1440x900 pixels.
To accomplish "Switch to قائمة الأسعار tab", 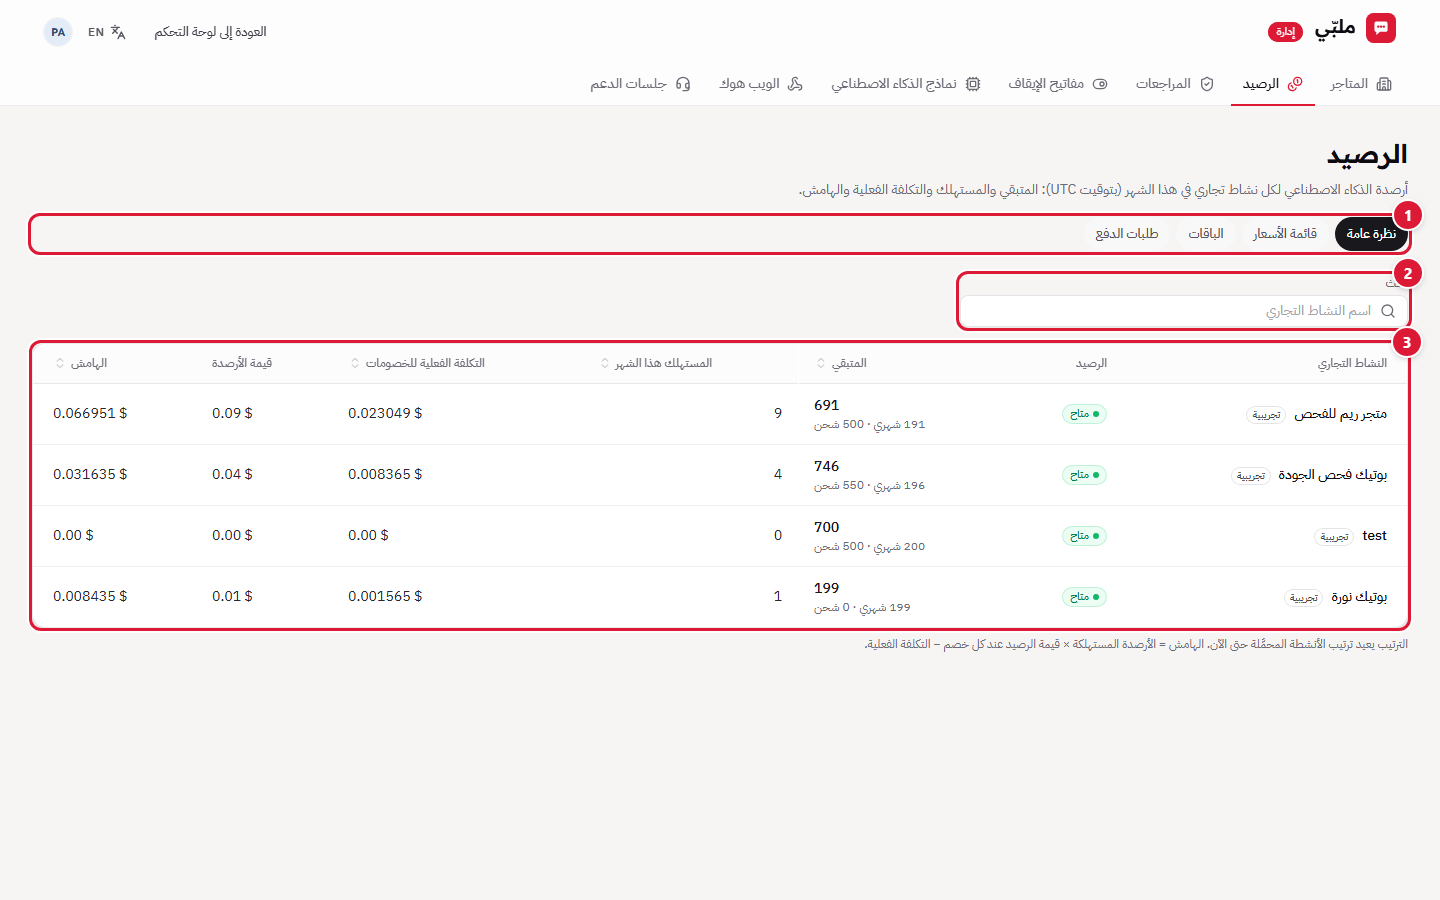I will (1285, 234).
